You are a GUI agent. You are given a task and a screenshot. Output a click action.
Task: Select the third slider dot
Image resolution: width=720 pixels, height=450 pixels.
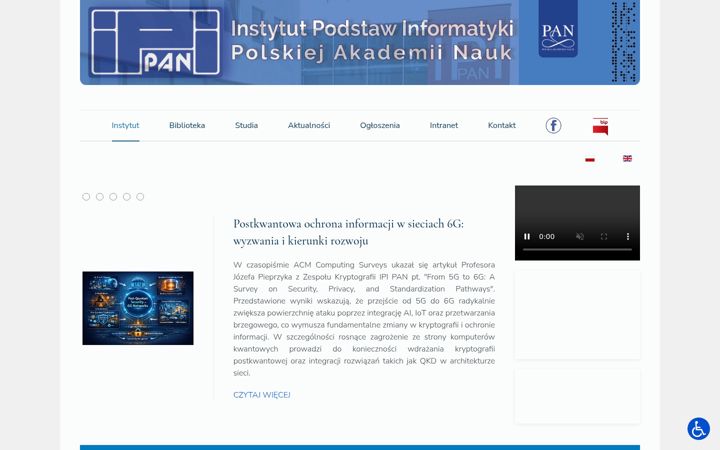coord(113,197)
